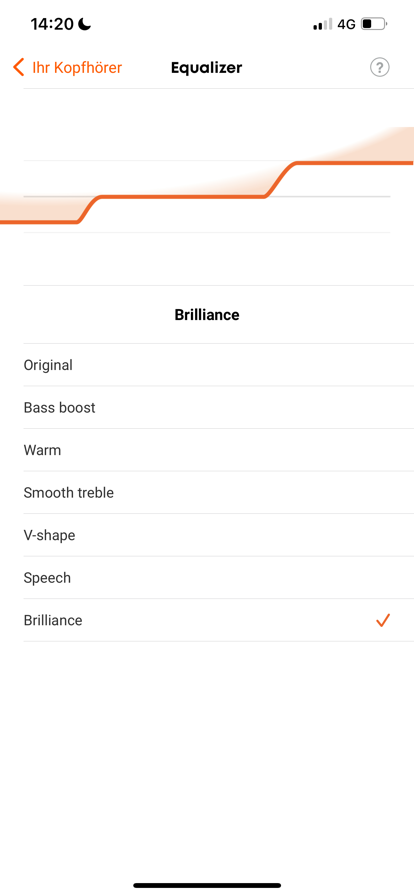
Task: Tap the help question mark icon
Action: point(380,67)
